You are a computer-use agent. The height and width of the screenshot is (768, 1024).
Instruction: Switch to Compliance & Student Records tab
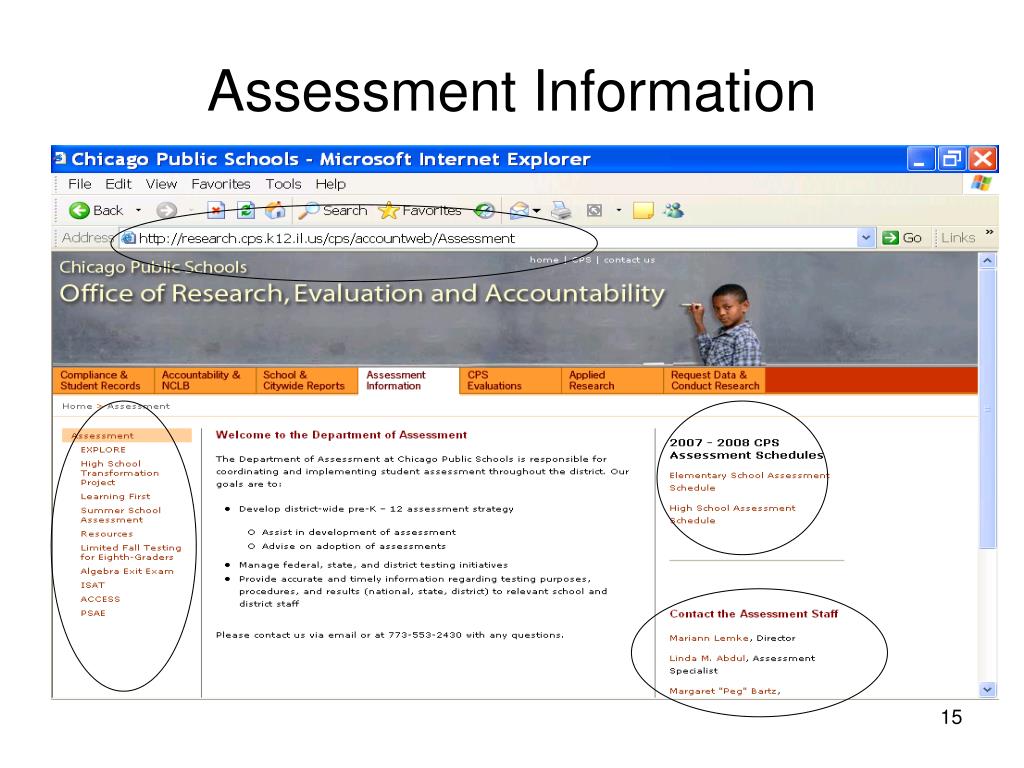pyautogui.click(x=103, y=380)
